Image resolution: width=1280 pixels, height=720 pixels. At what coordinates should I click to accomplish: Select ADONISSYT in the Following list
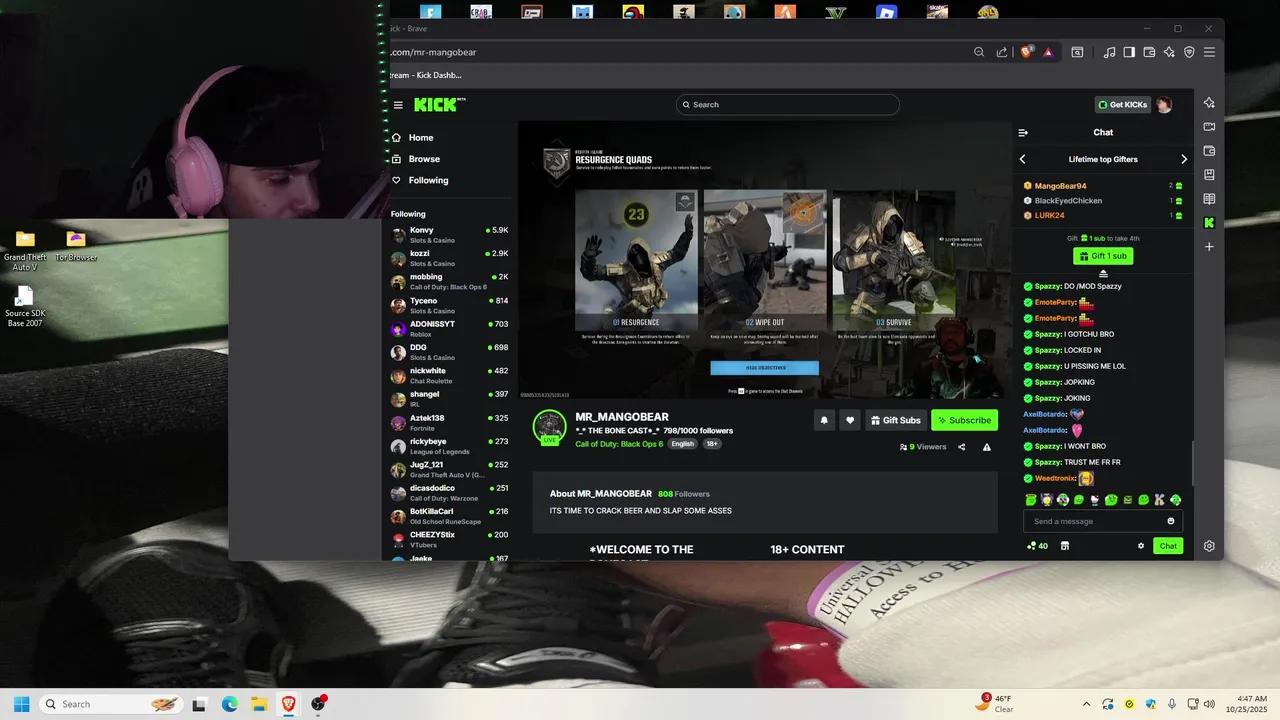pos(449,328)
